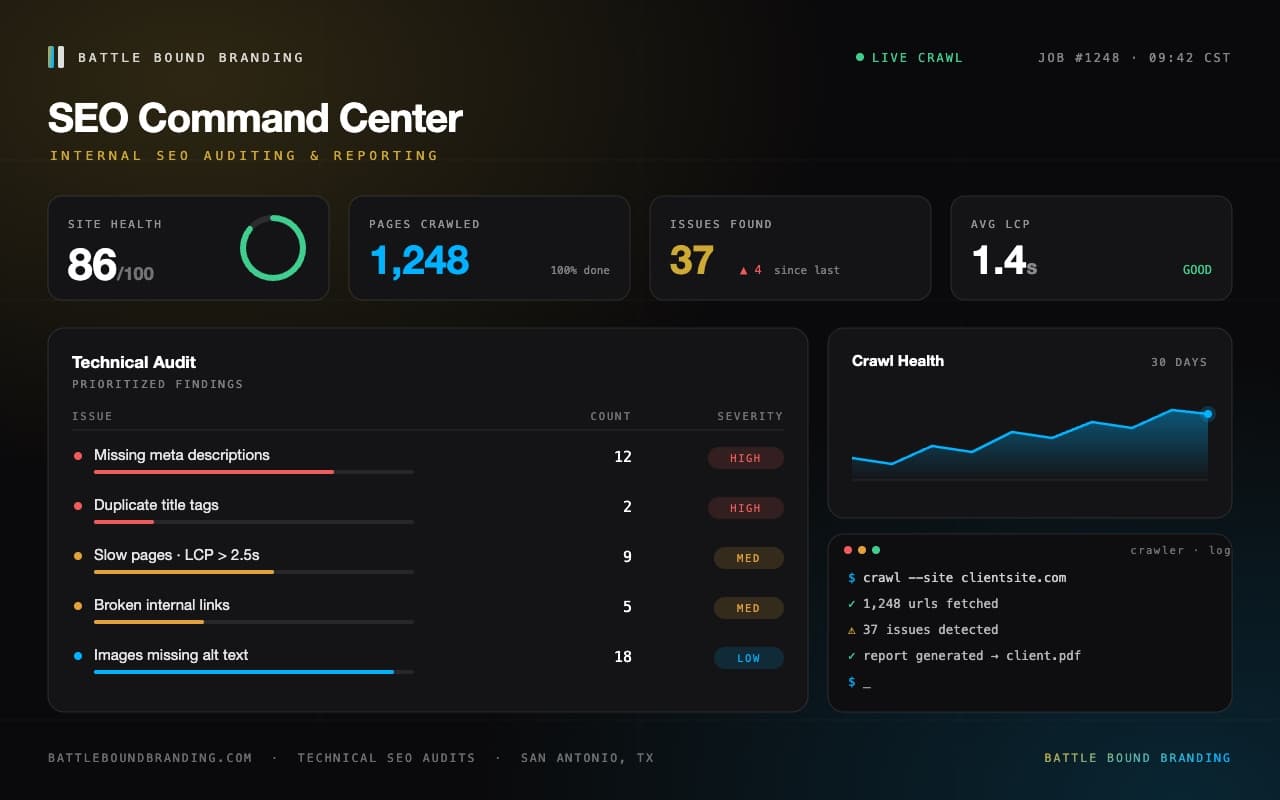Click the count 18 for Images missing alt text
The width and height of the screenshot is (1280, 800).
tap(623, 657)
